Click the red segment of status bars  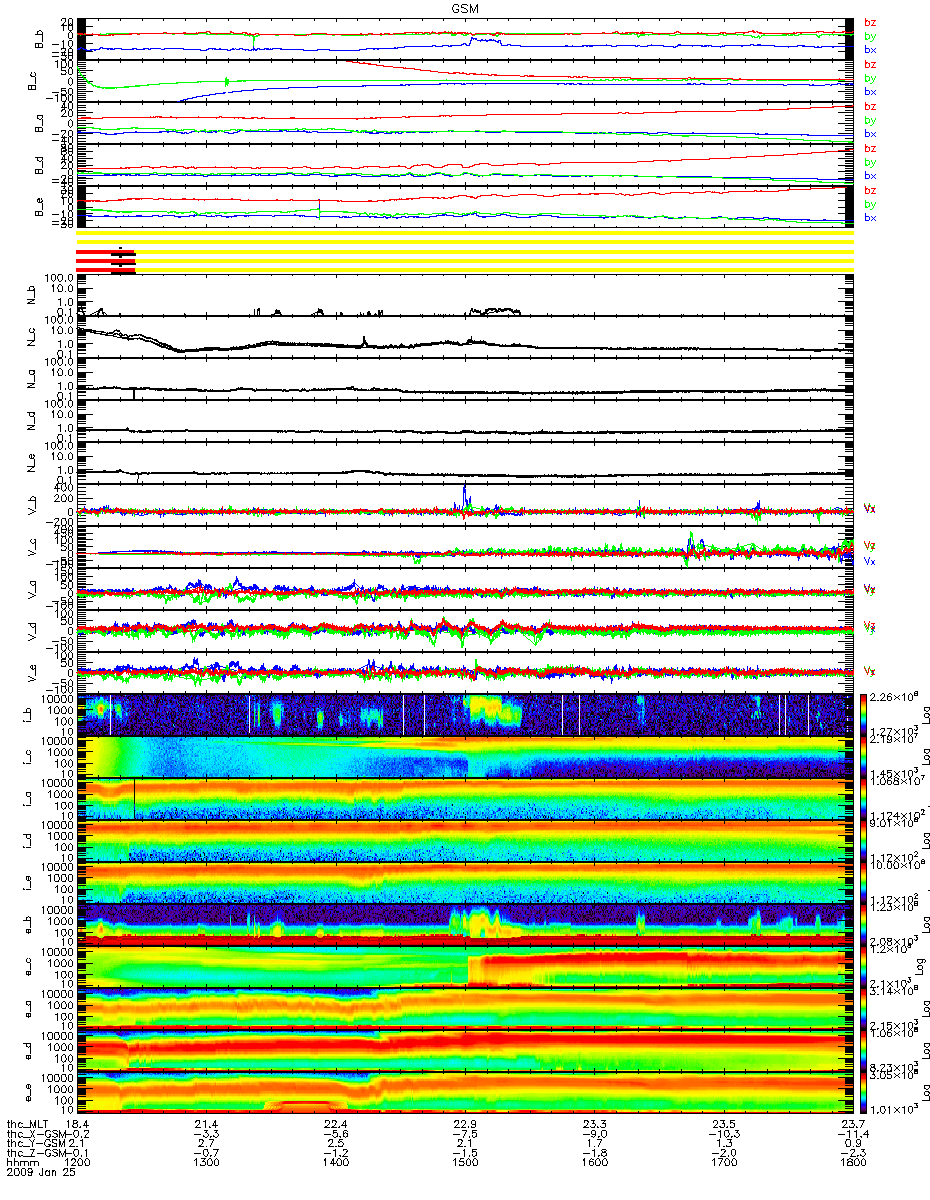click(106, 259)
